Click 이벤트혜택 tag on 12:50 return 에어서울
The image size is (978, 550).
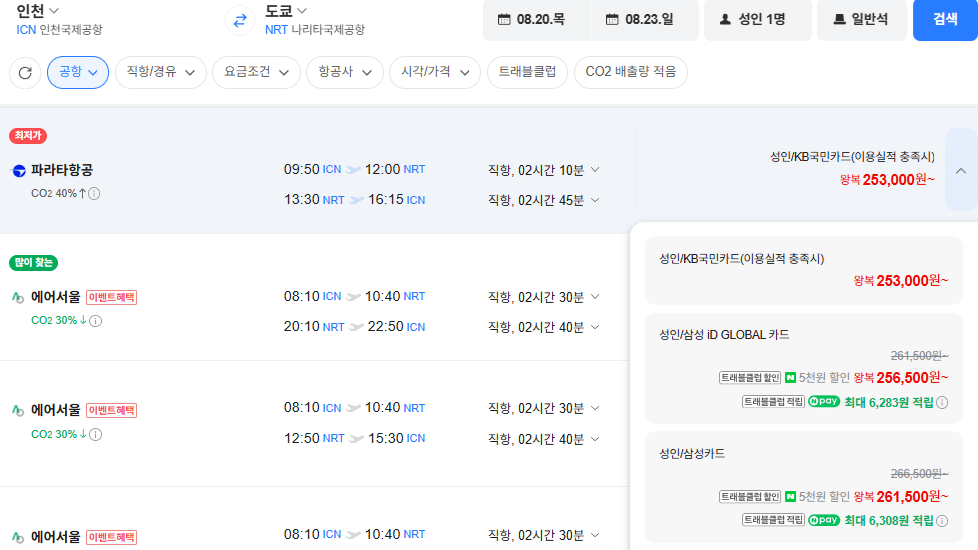112,410
